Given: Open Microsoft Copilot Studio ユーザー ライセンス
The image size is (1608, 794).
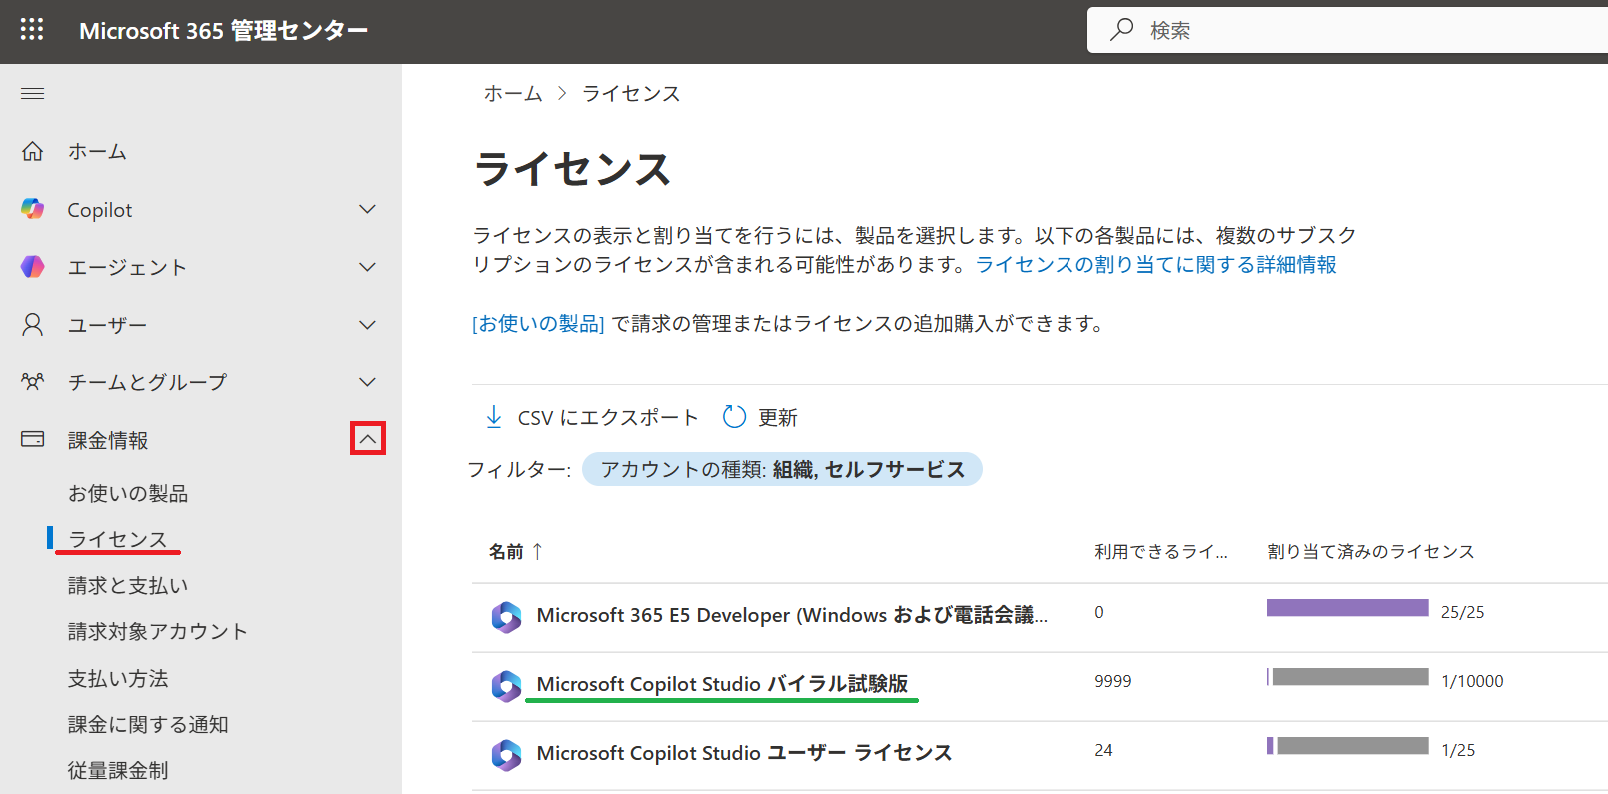Looking at the screenshot, I should [744, 753].
